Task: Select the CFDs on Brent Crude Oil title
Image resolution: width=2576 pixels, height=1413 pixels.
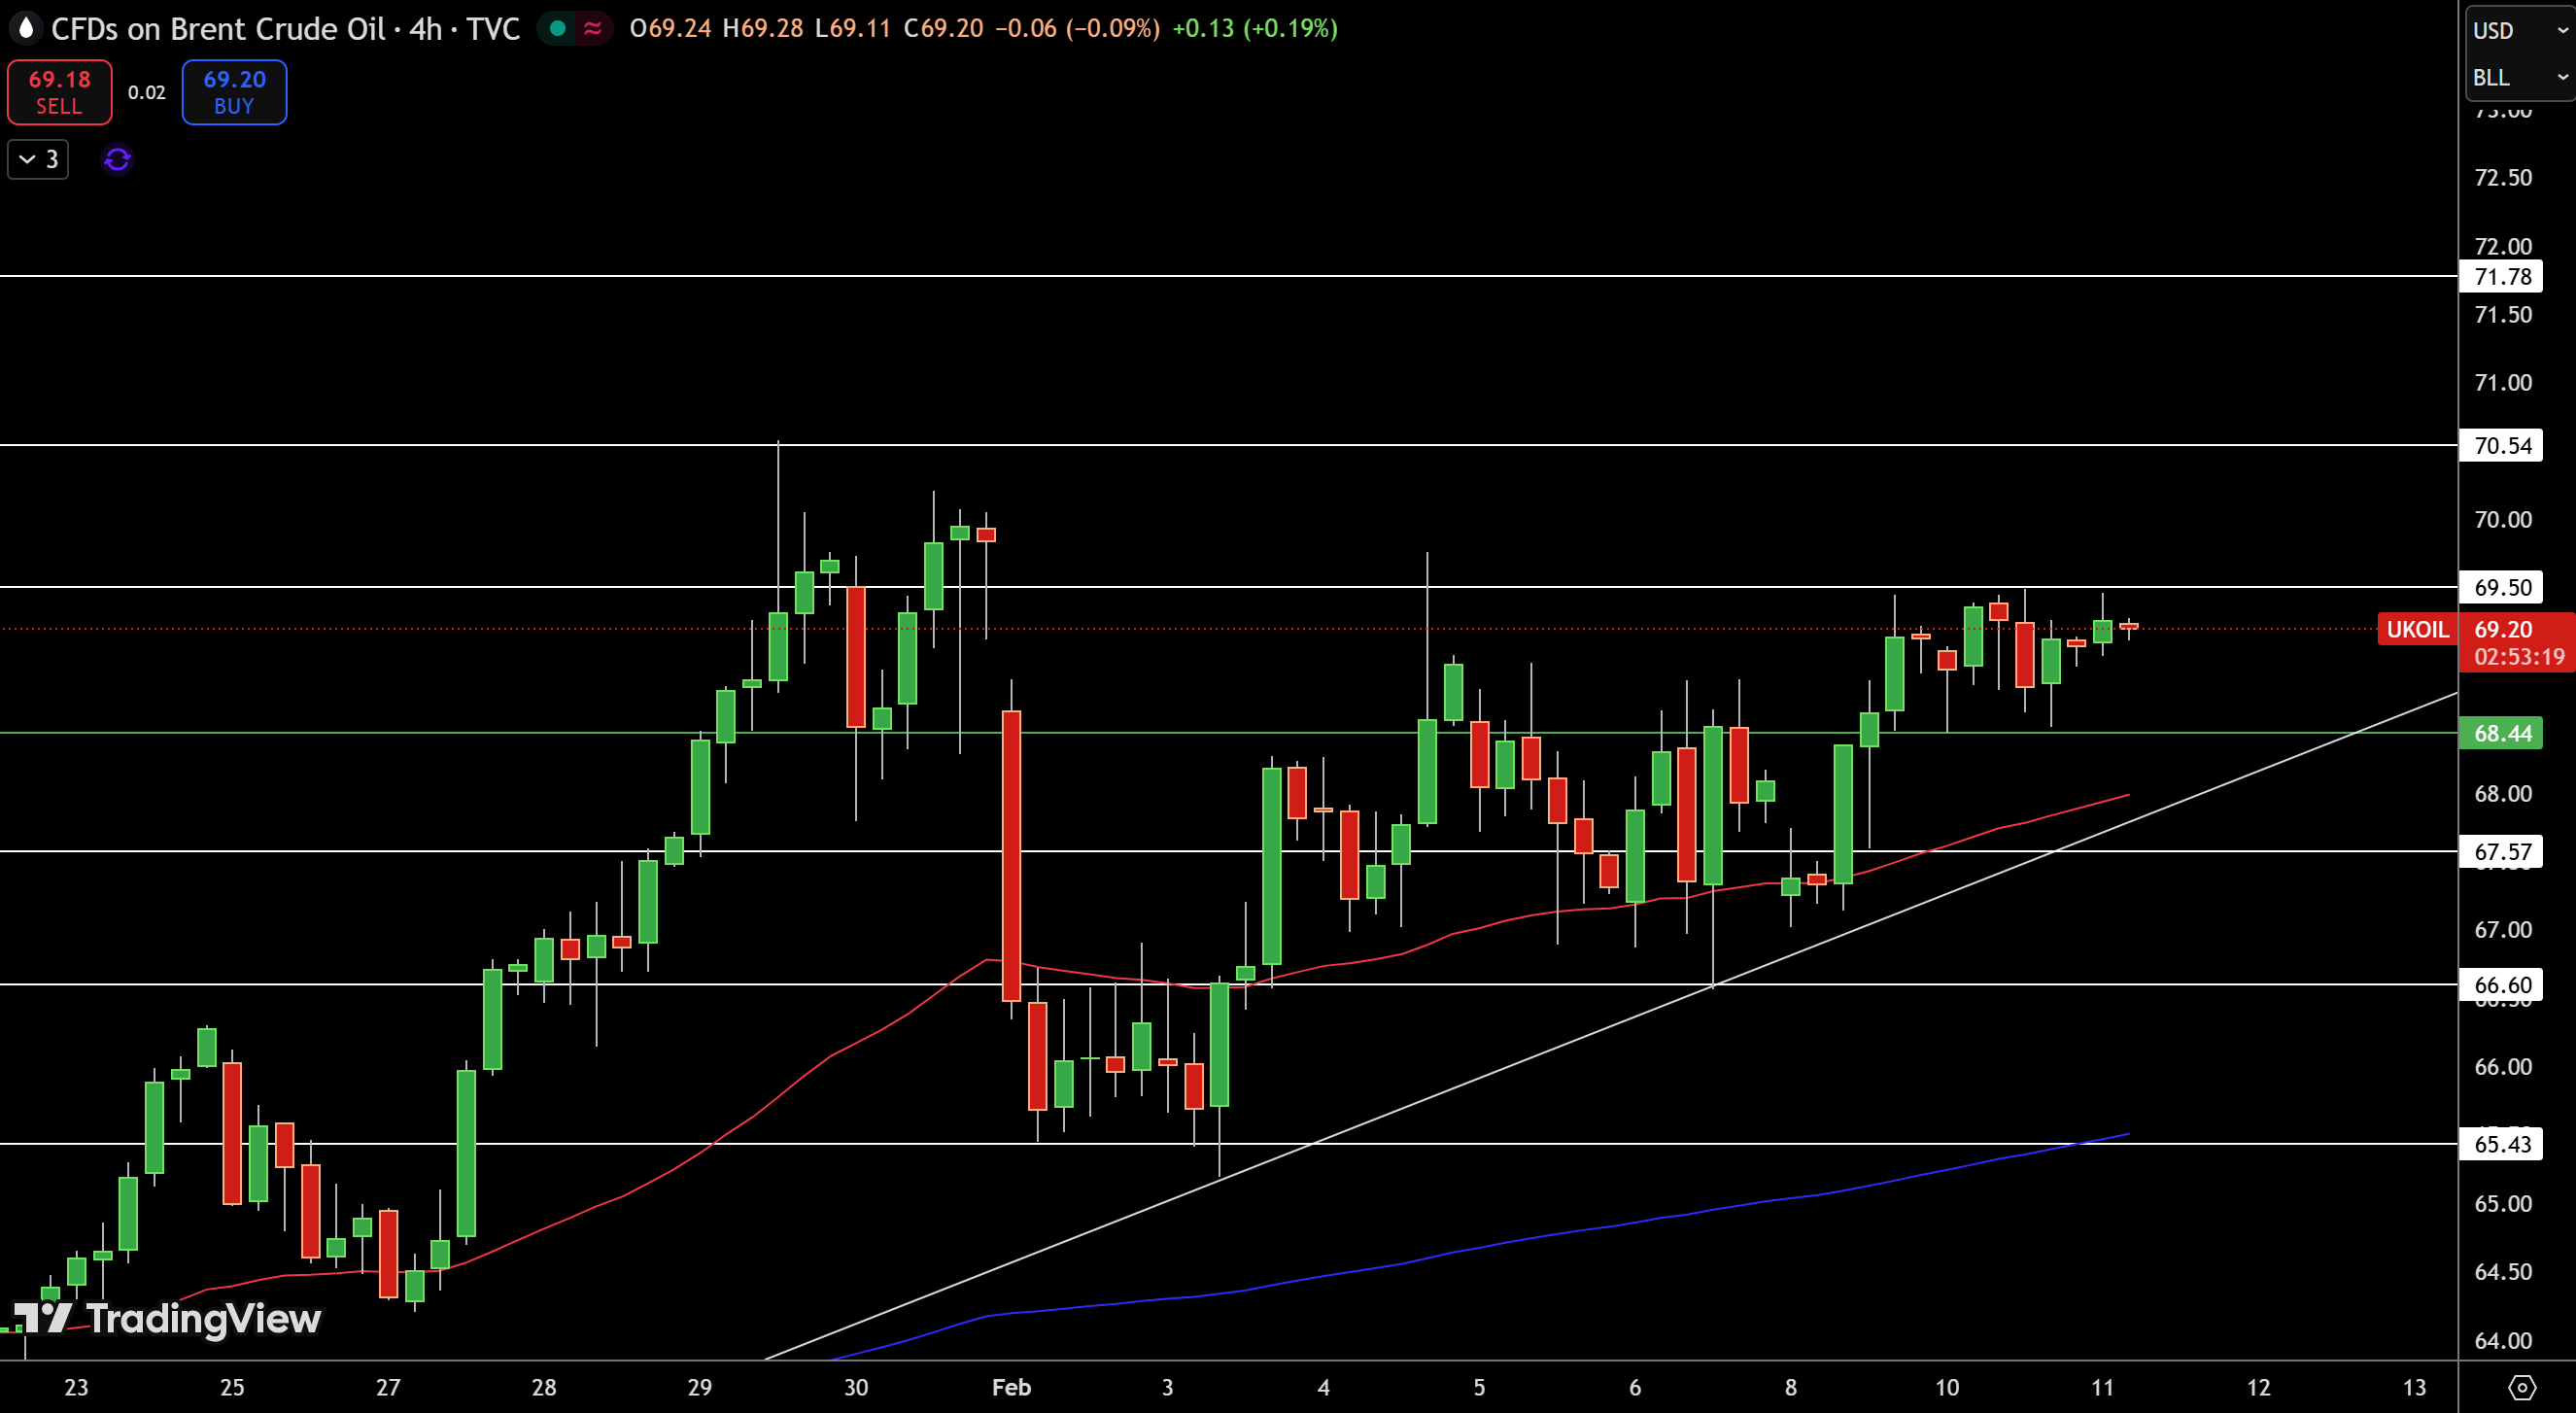Action: coord(218,28)
